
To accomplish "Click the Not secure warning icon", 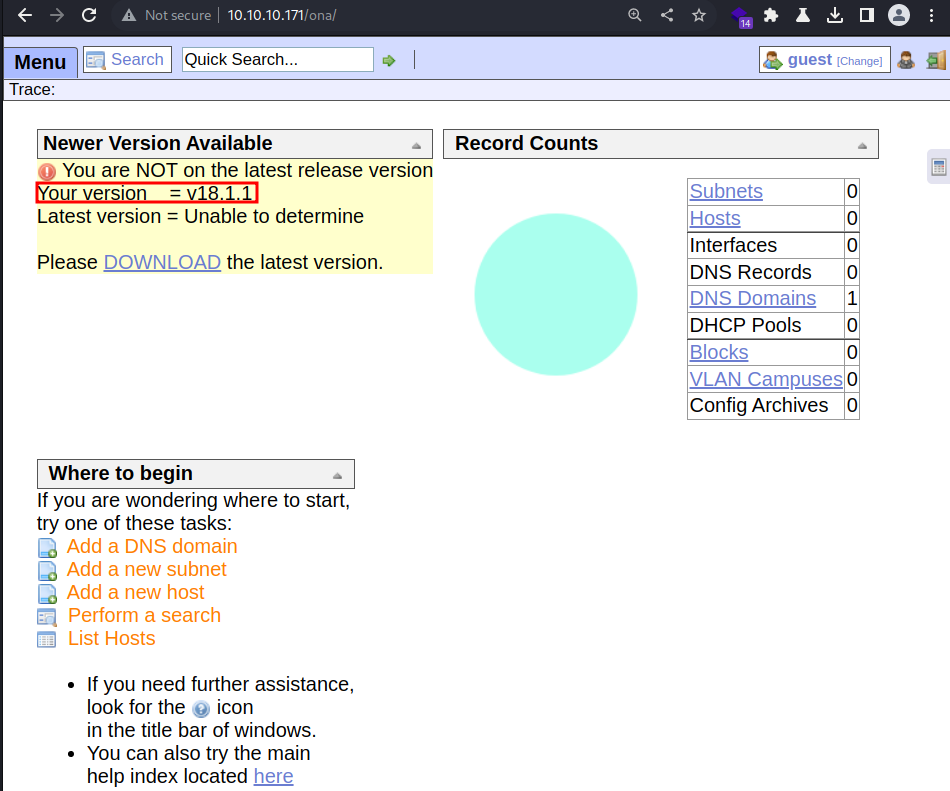I will tap(128, 15).
